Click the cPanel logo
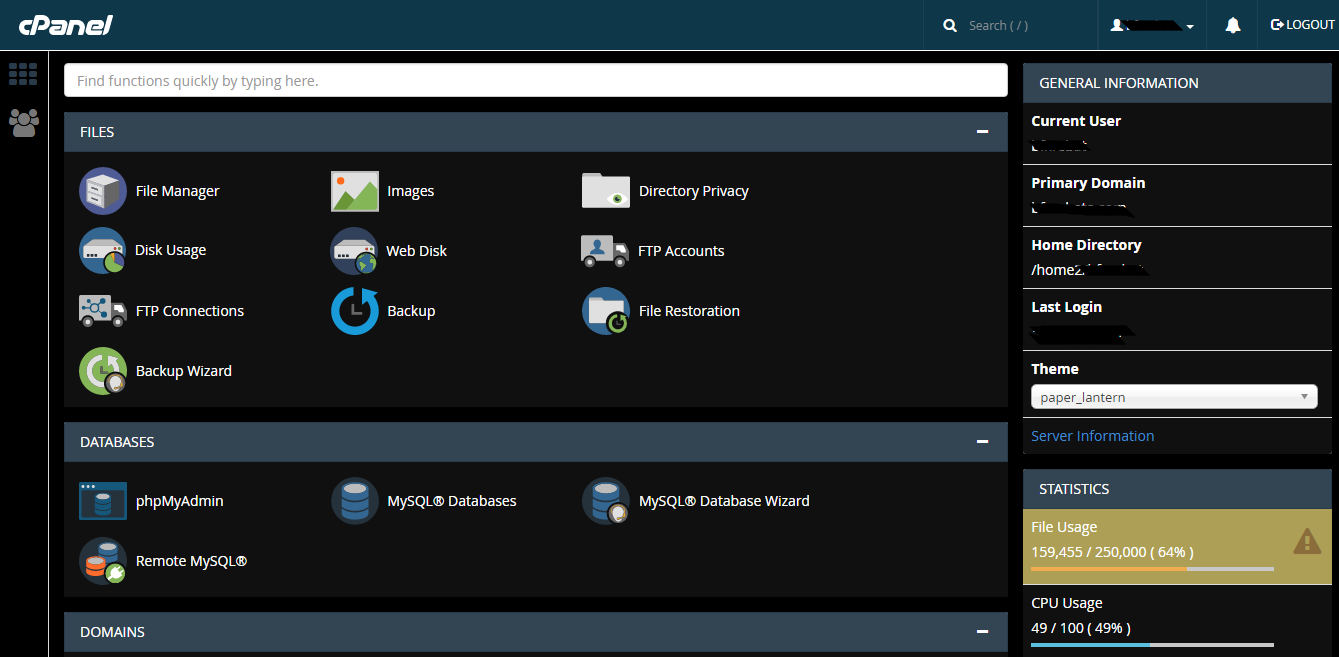The height and width of the screenshot is (657, 1339). pyautogui.click(x=65, y=25)
